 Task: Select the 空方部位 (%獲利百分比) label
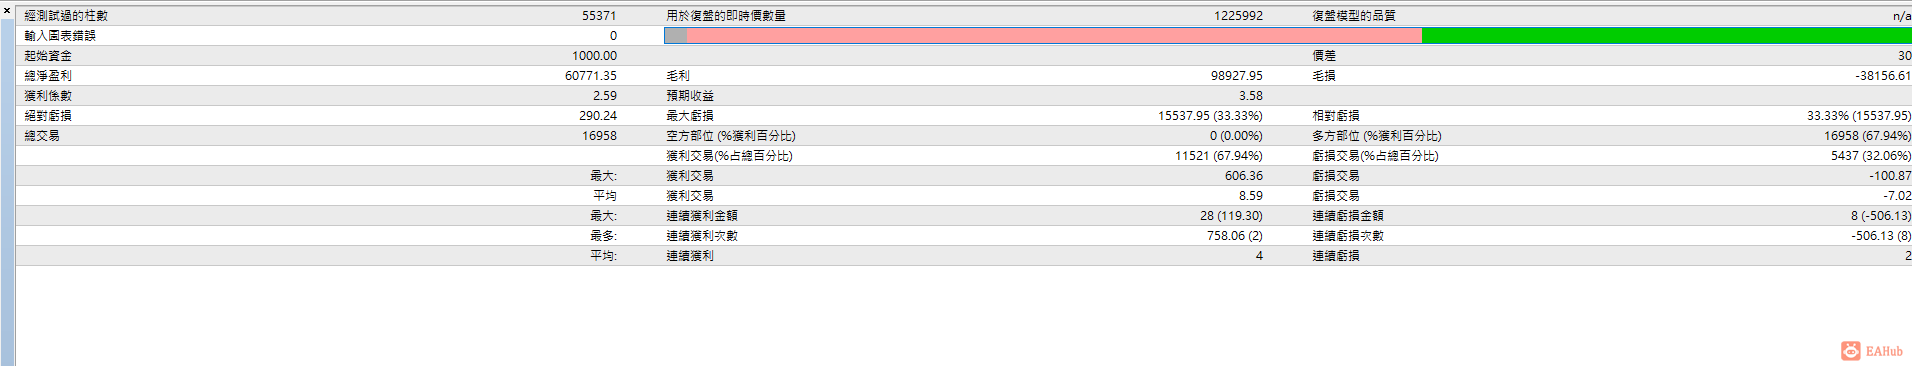click(731, 136)
